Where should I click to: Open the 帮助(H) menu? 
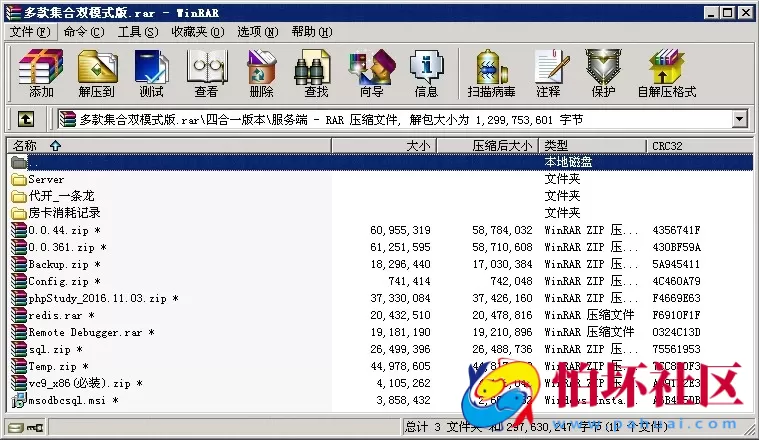(312, 32)
